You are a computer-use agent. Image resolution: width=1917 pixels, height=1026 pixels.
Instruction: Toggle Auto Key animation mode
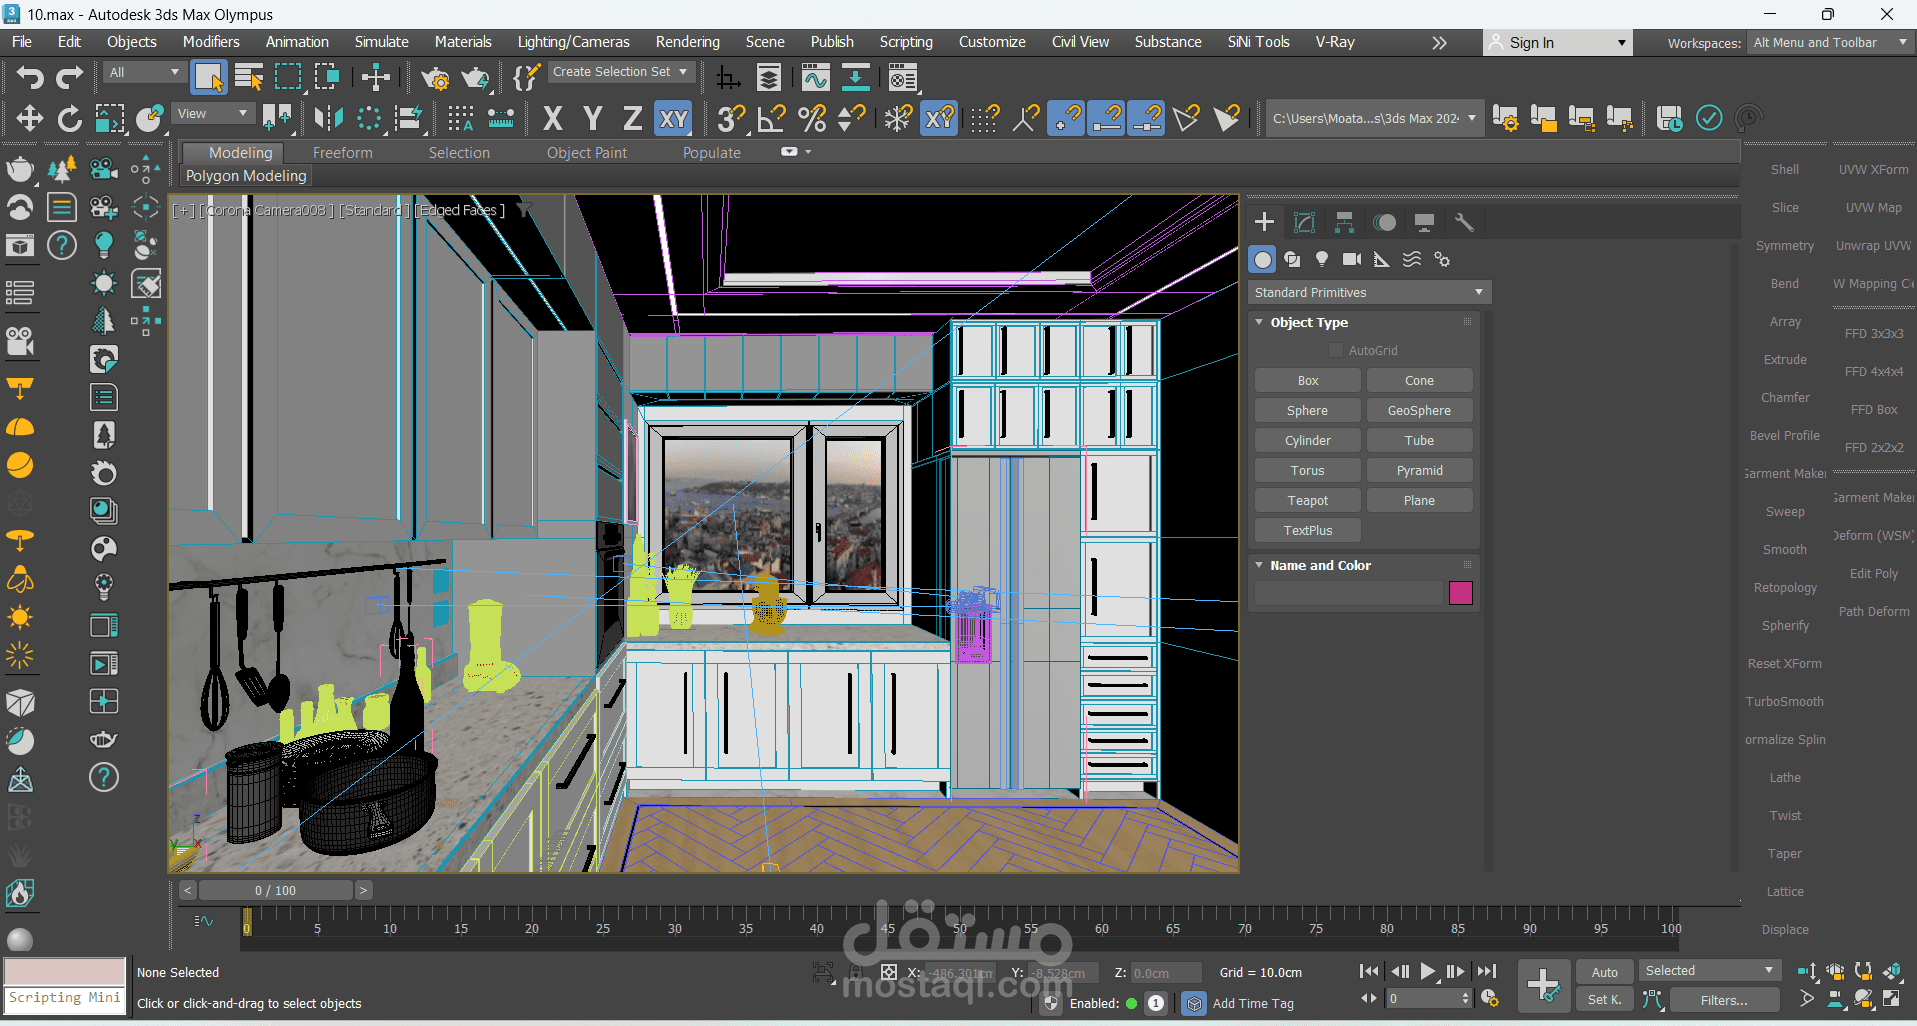coord(1604,972)
